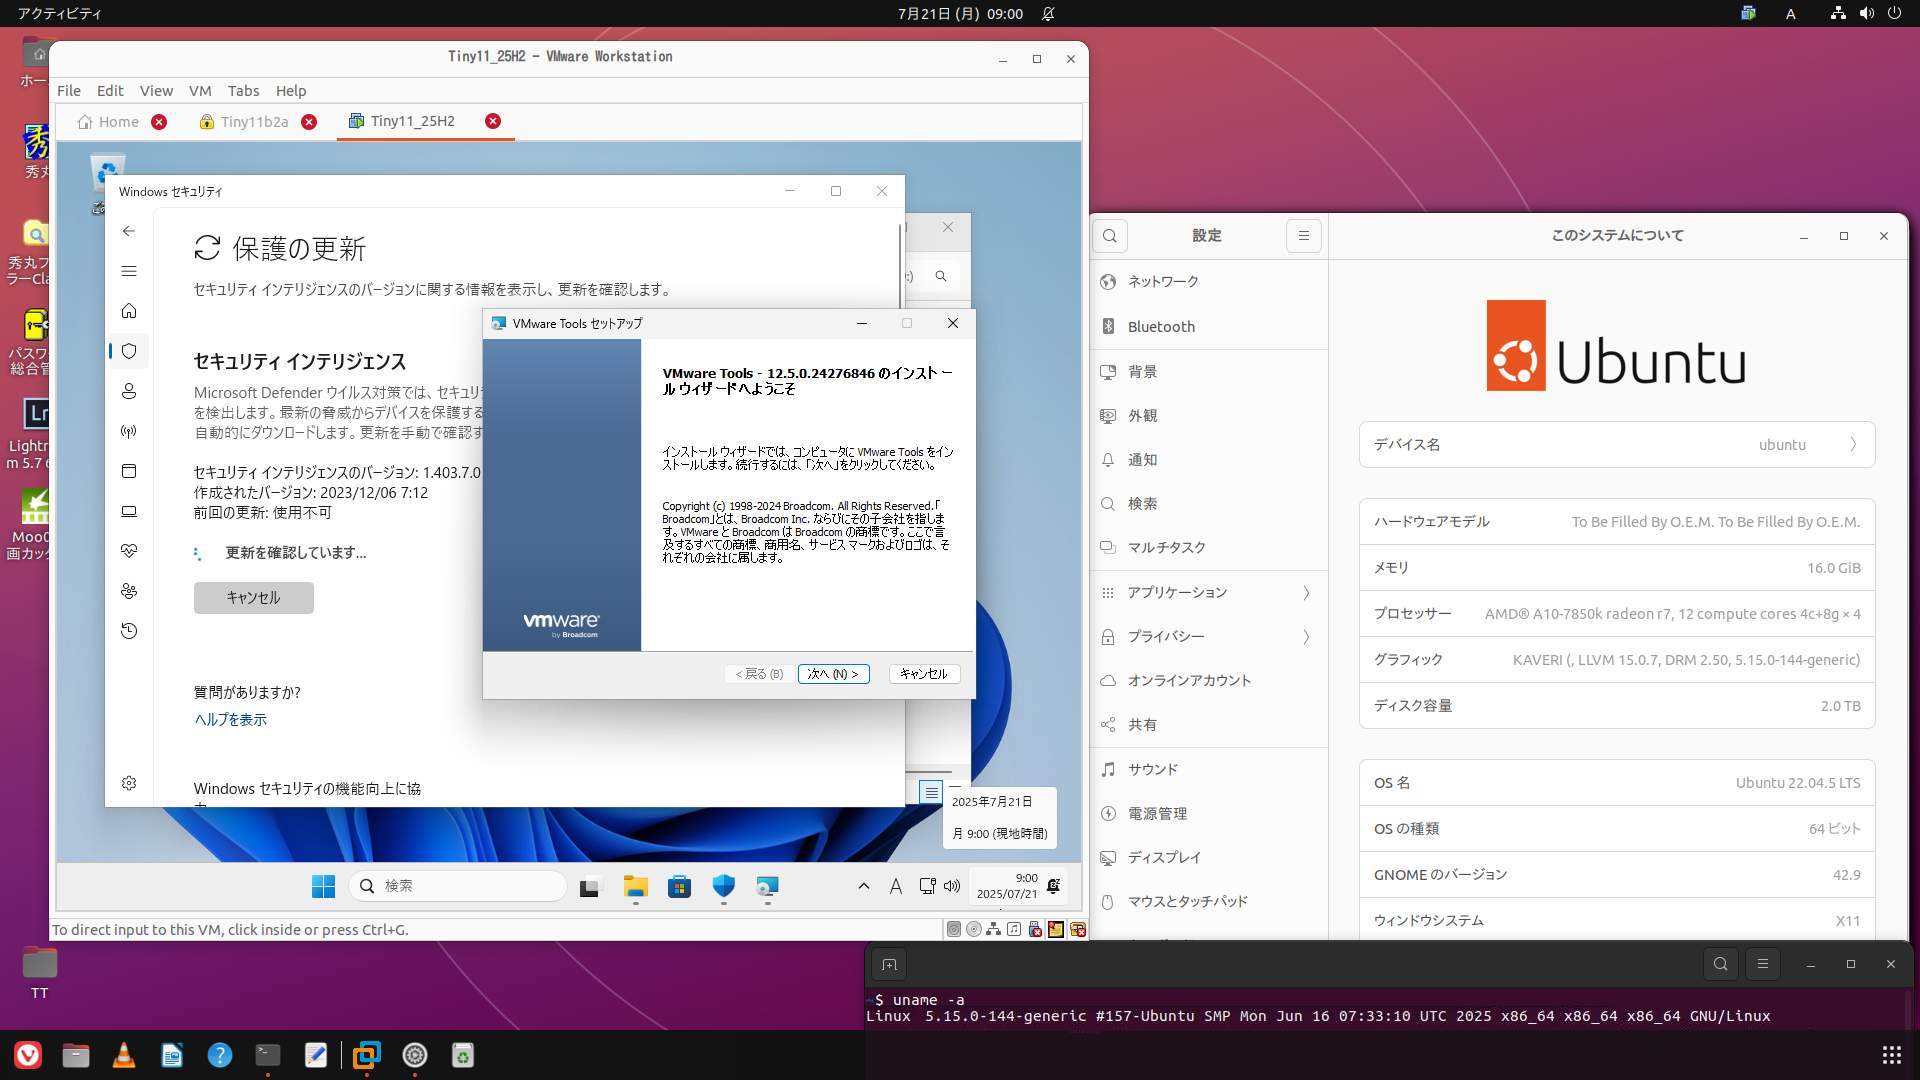1920x1080 pixels.
Task: Open Windows Security settings gear icon
Action: 129,783
